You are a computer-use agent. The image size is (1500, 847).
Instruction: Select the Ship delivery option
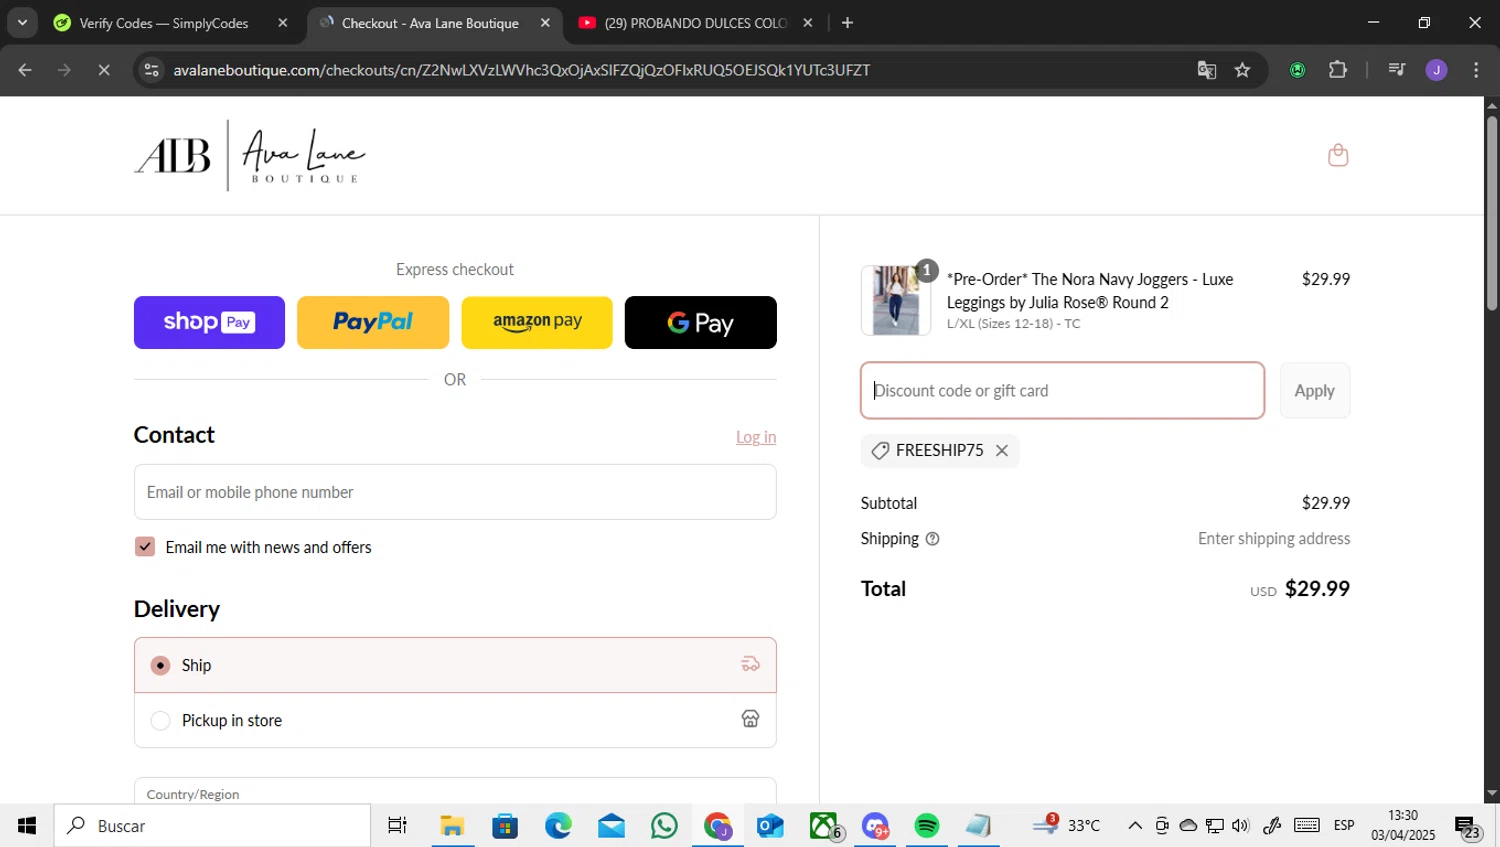[x=455, y=665]
